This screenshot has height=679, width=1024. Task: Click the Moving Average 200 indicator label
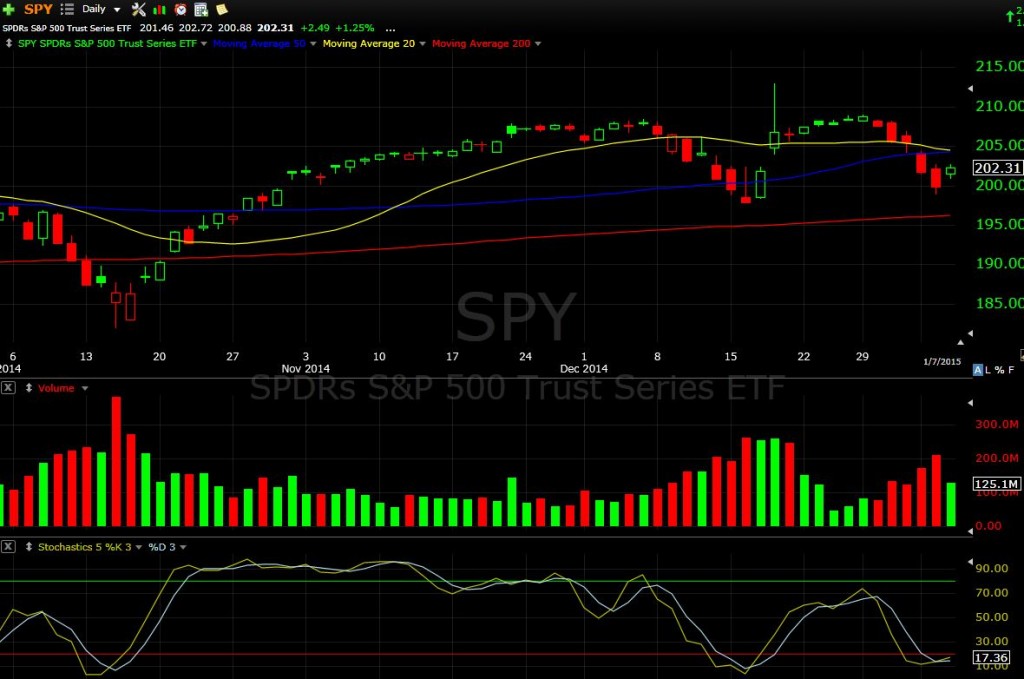(481, 44)
